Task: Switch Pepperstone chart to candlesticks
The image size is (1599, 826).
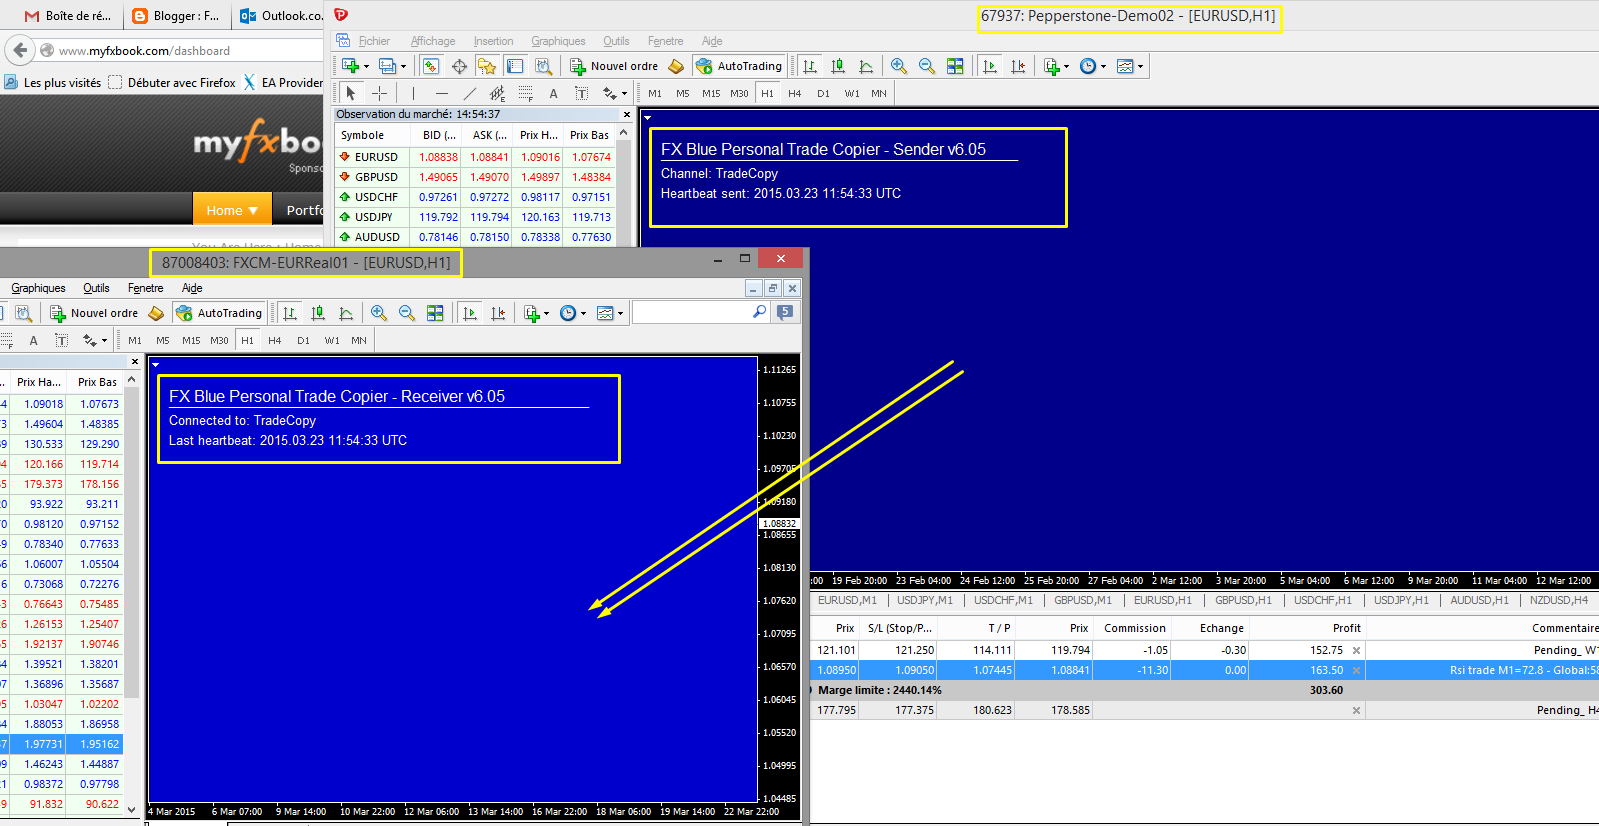Action: [x=838, y=66]
